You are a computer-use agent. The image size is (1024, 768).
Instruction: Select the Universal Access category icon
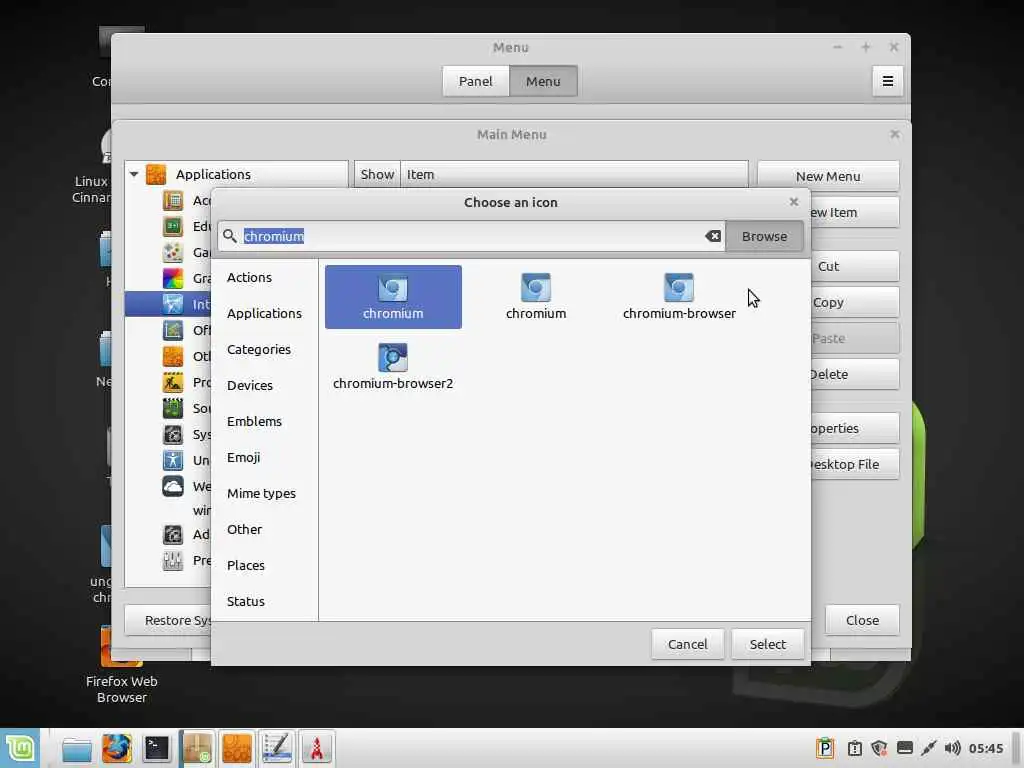tap(173, 460)
